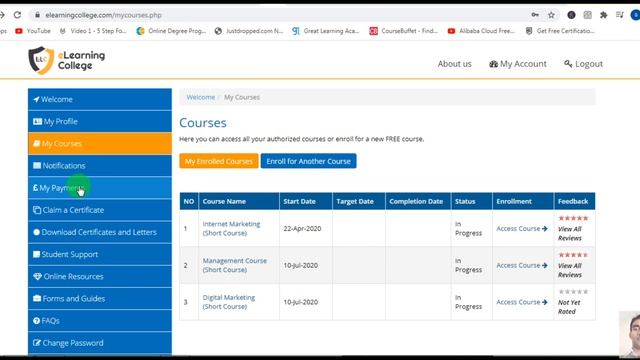Click grey stars in Digital Marketing row
This screenshot has height=360, width=640.
[x=573, y=291]
